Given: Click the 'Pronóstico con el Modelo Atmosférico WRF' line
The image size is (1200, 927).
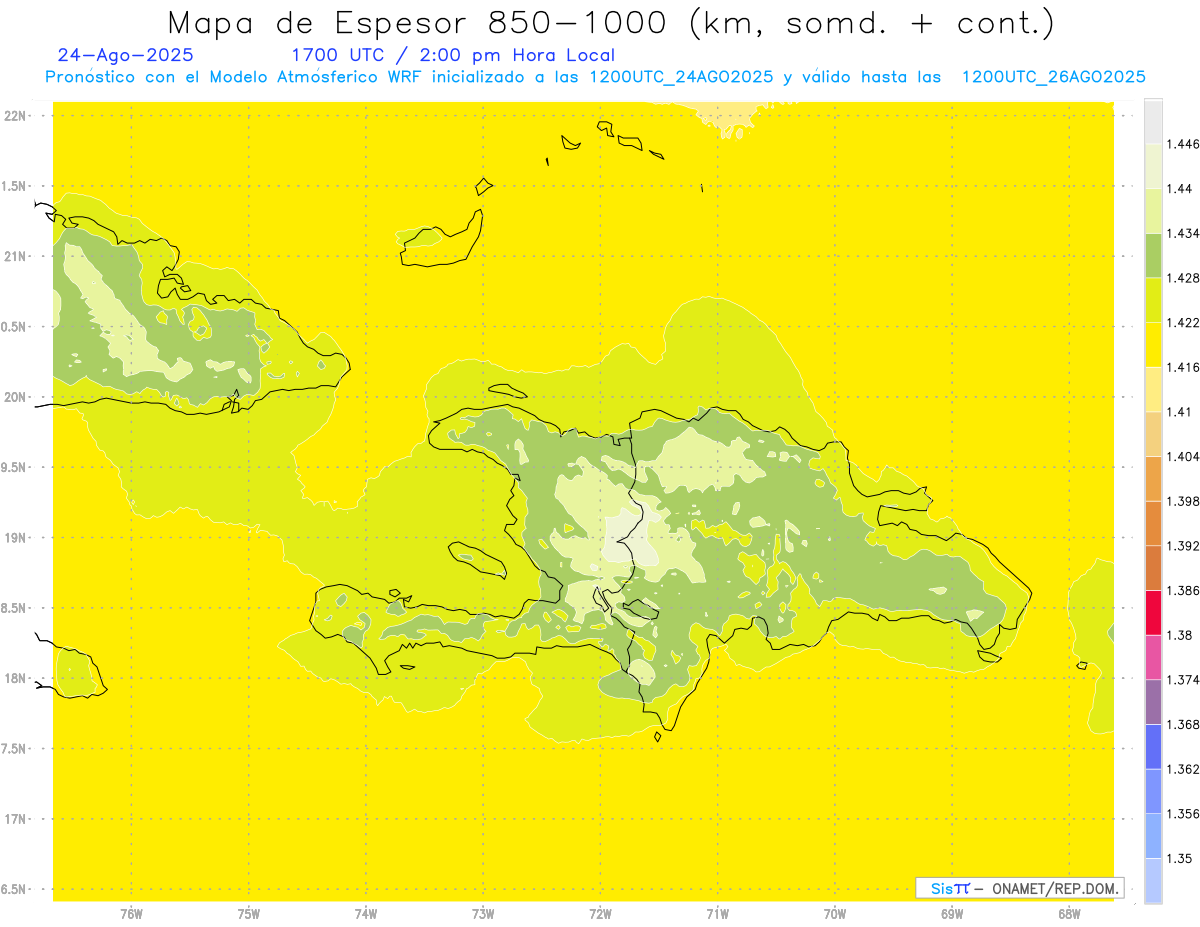Looking at the screenshot, I should click(595, 77).
